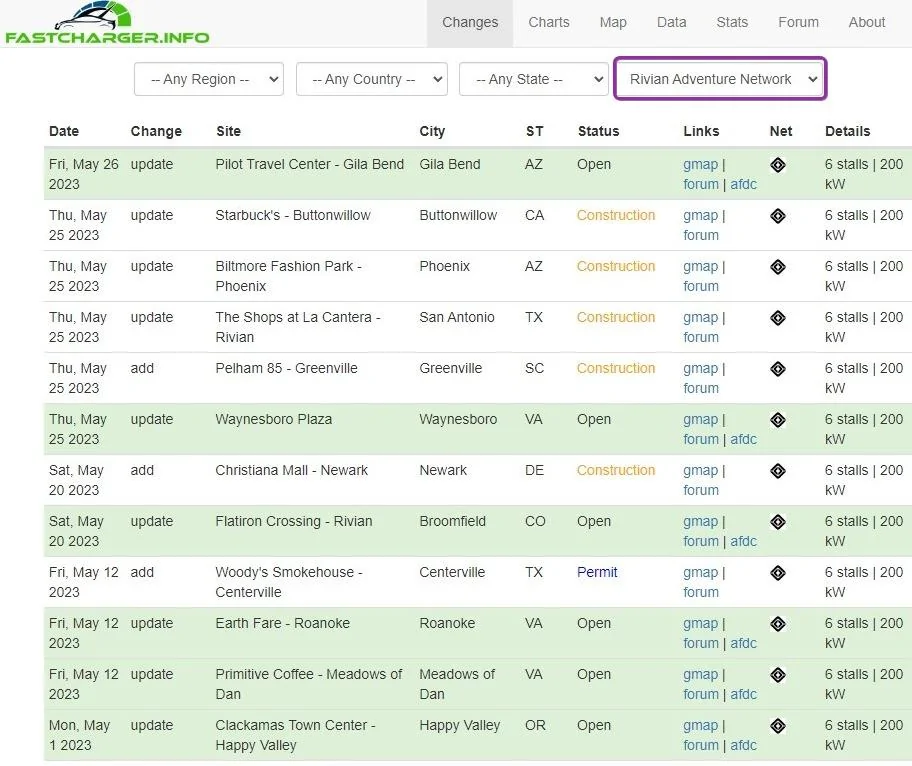
Task: Click Rivian network icon in Centerville row
Action: tap(778, 573)
